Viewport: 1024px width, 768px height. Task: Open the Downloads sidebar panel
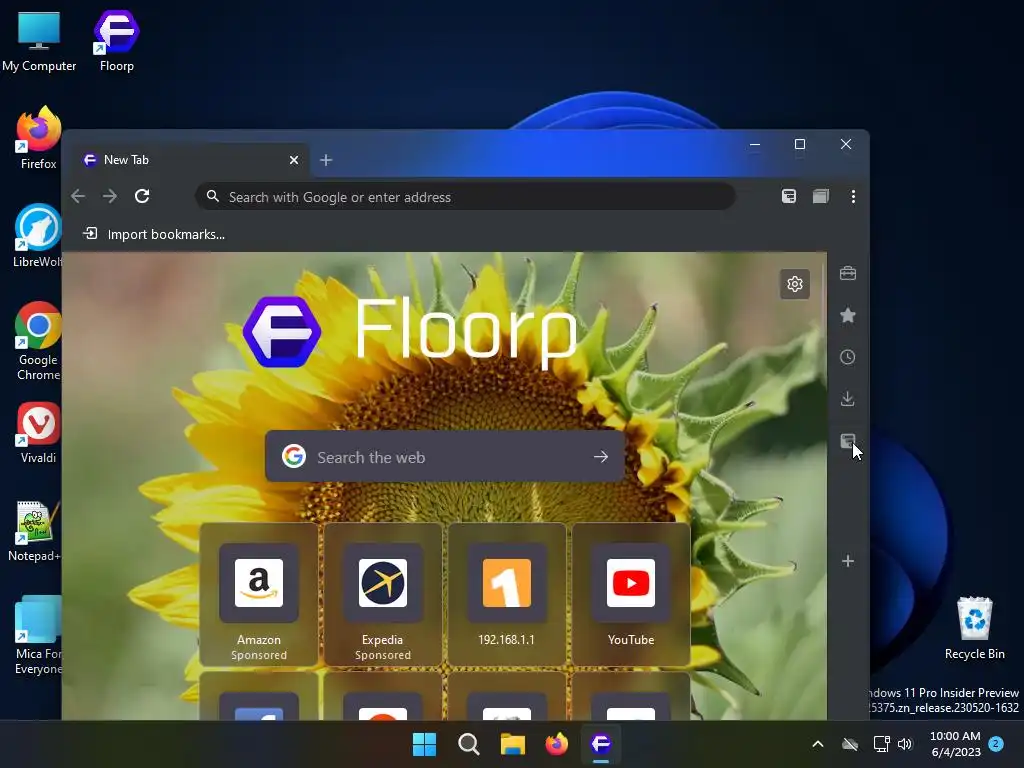coord(848,399)
